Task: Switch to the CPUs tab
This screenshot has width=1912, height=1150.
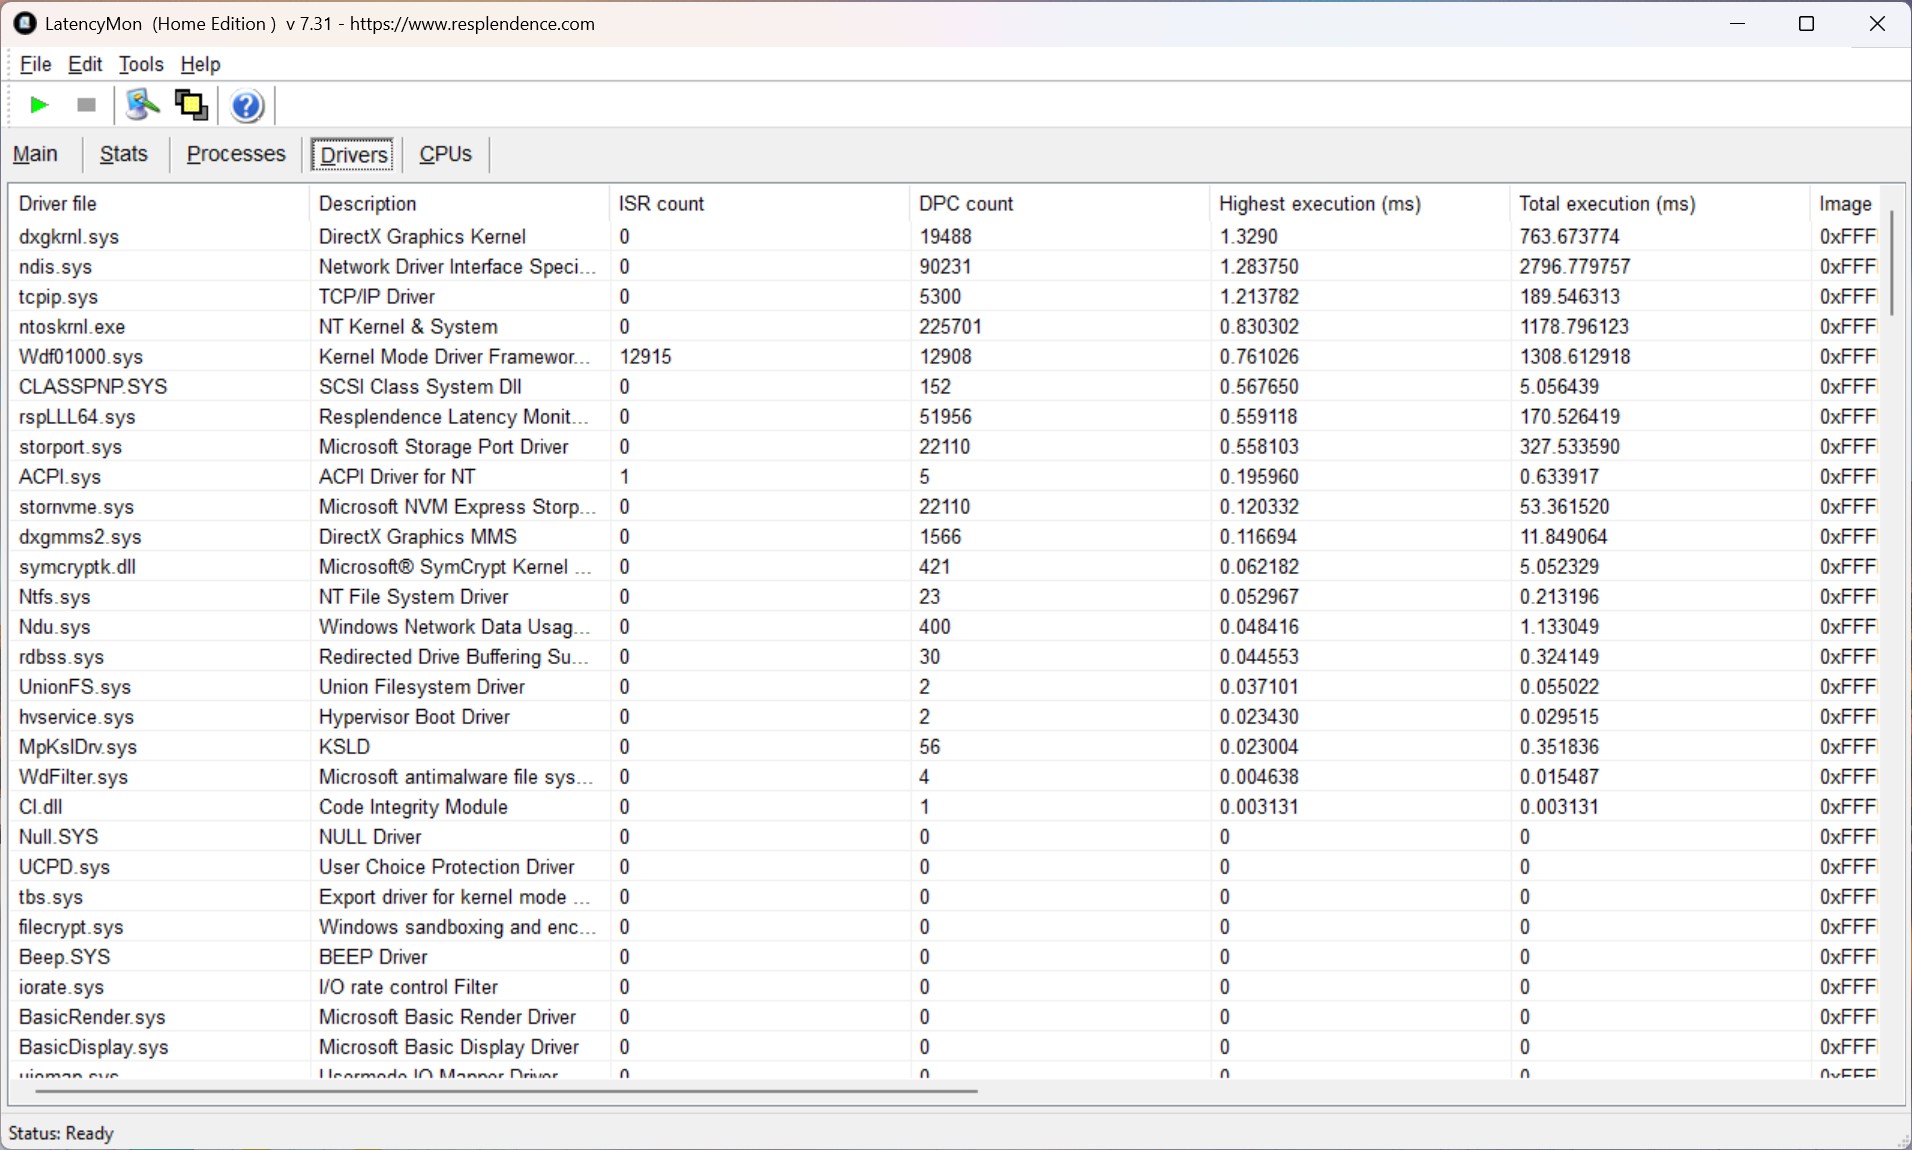Action: click(x=445, y=154)
